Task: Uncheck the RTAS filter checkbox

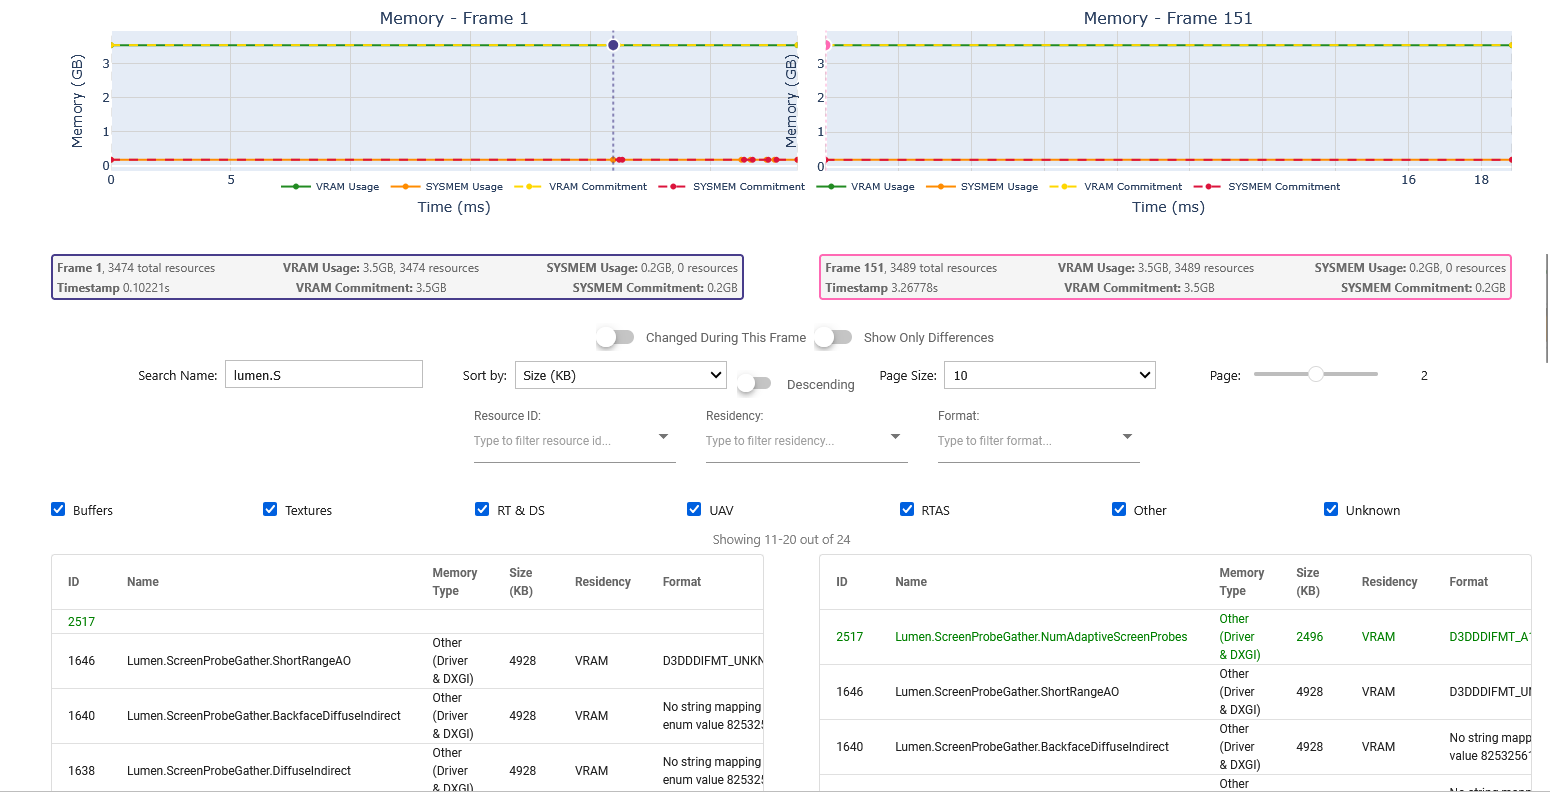Action: click(x=905, y=509)
